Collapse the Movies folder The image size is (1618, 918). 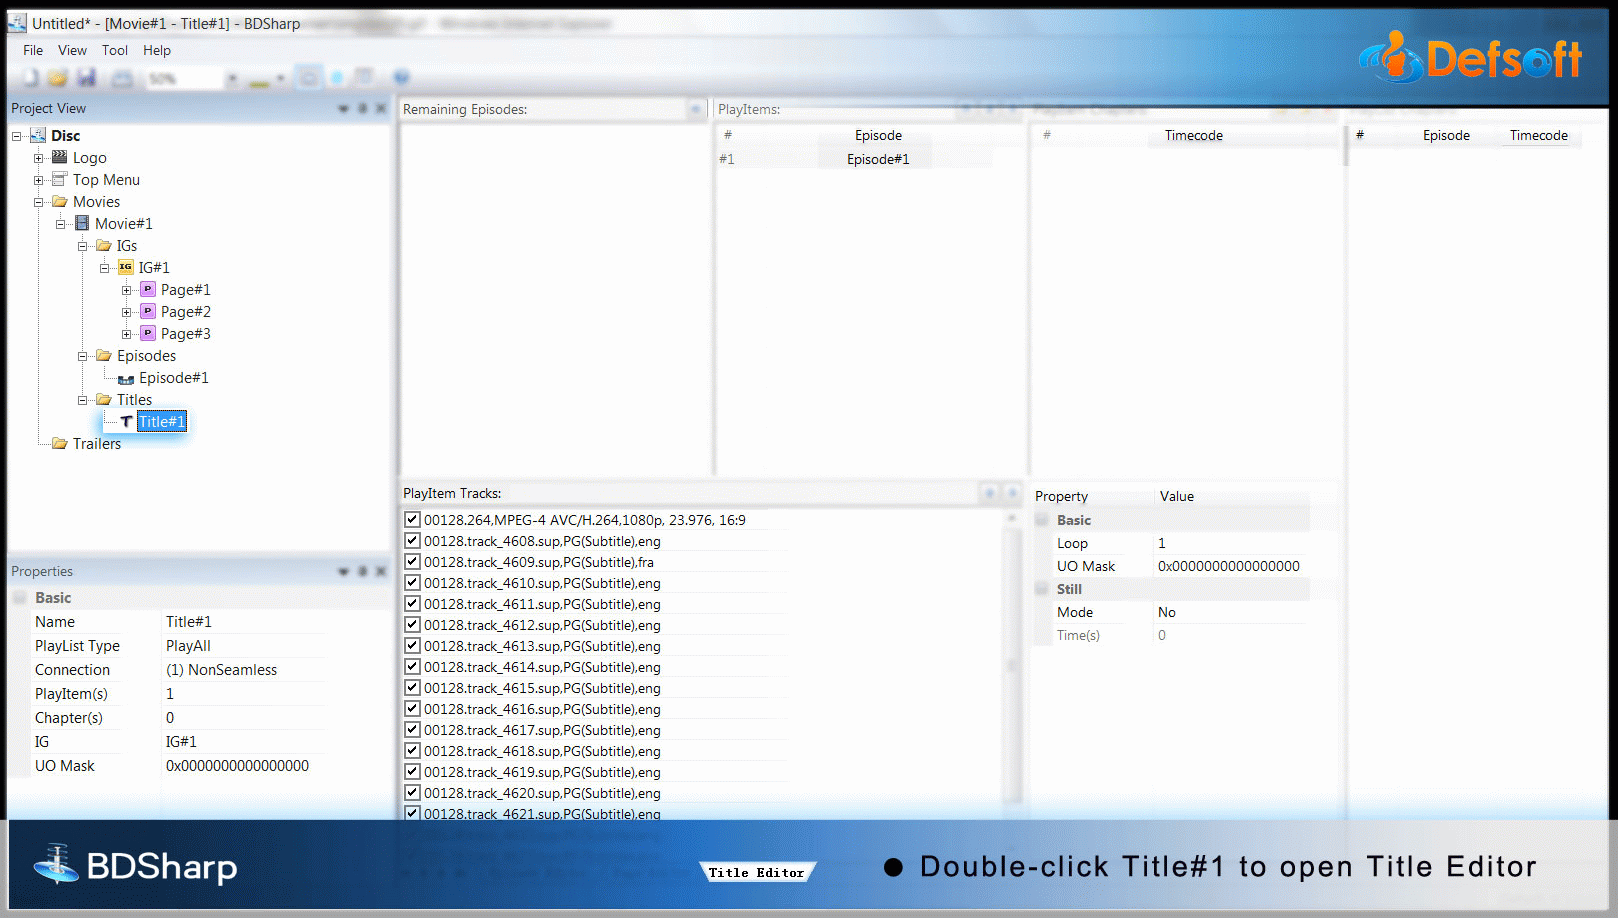click(x=38, y=202)
